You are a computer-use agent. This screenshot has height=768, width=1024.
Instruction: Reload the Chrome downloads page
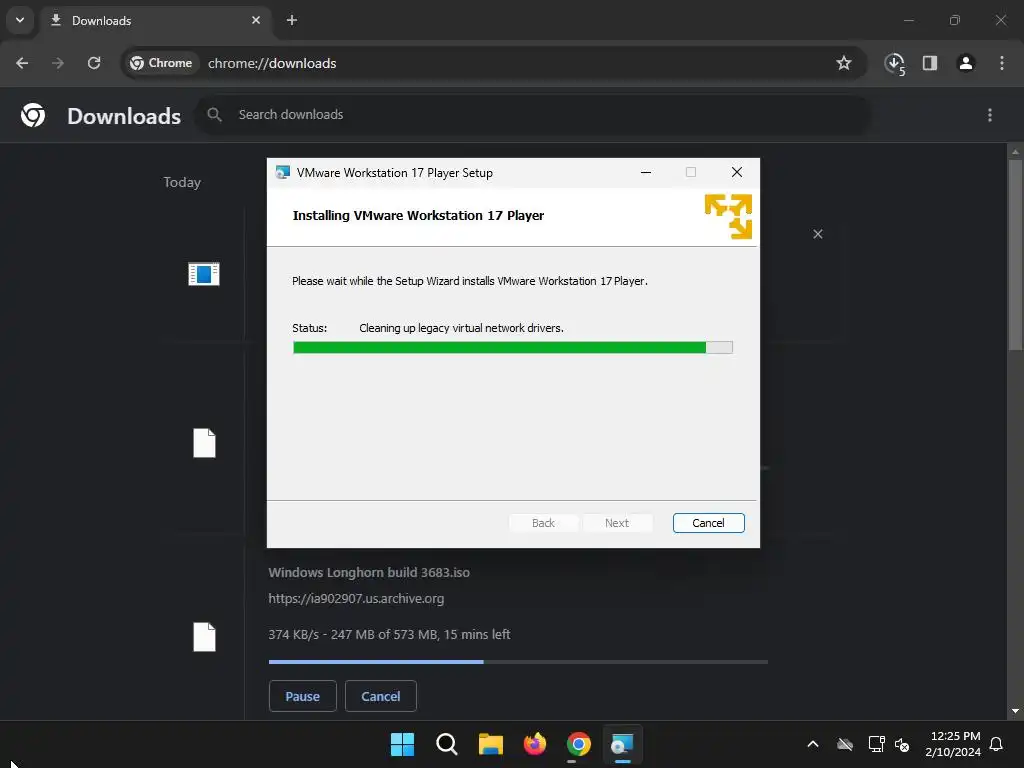94,63
